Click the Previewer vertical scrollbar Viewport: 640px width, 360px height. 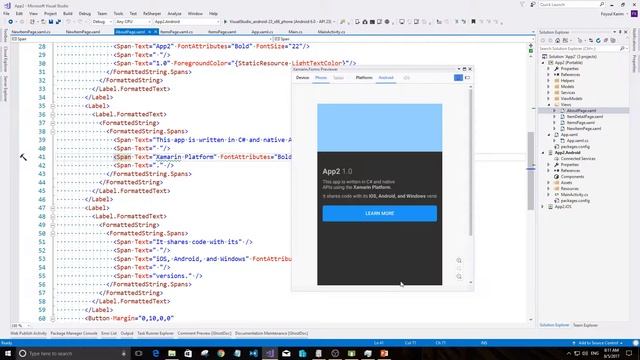[x=470, y=163]
